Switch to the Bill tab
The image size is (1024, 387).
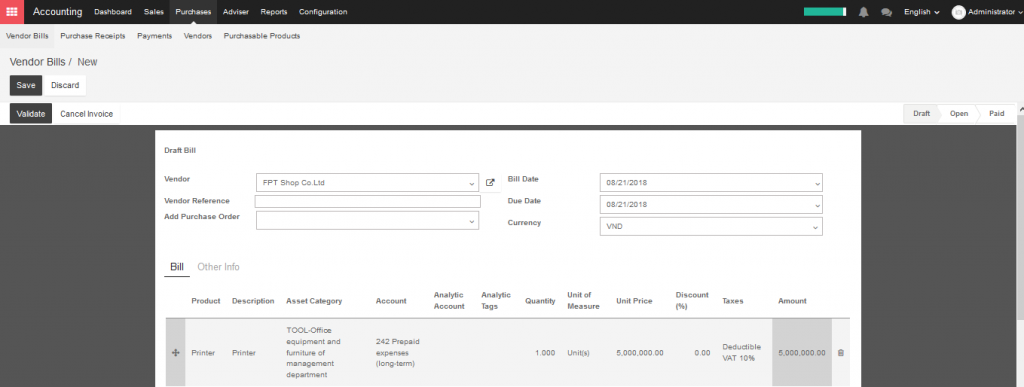pyautogui.click(x=177, y=267)
